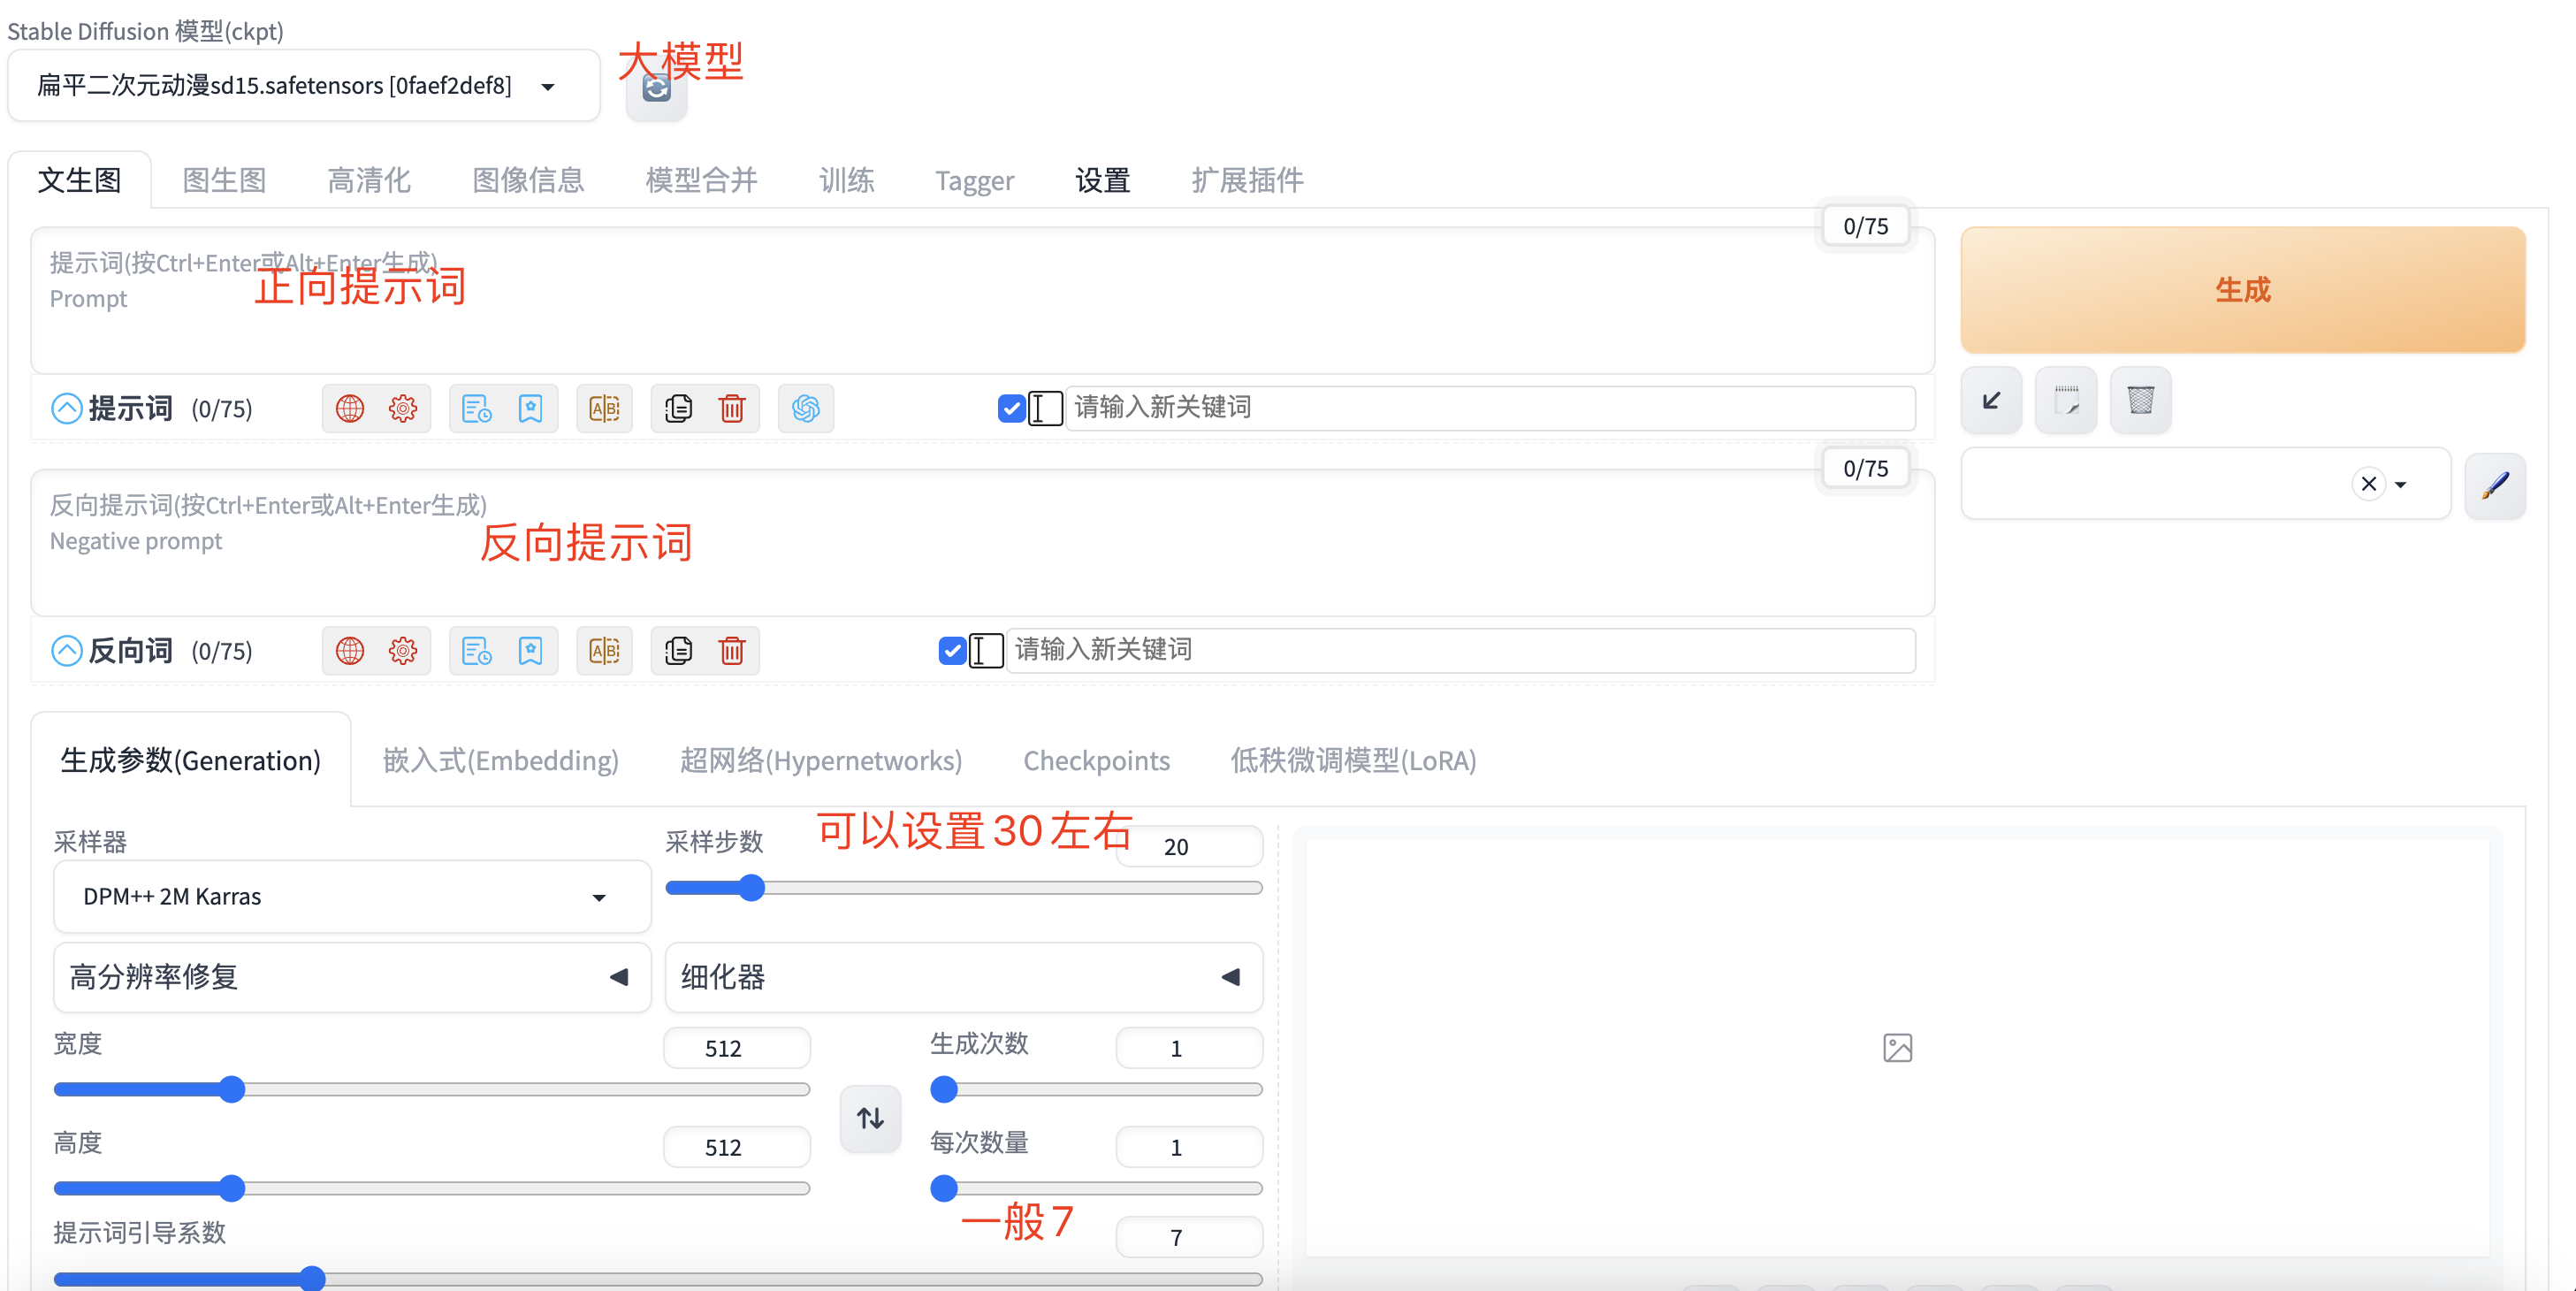Click the 宽度 slider handle
The width and height of the screenshot is (2576, 1291).
[x=232, y=1089]
